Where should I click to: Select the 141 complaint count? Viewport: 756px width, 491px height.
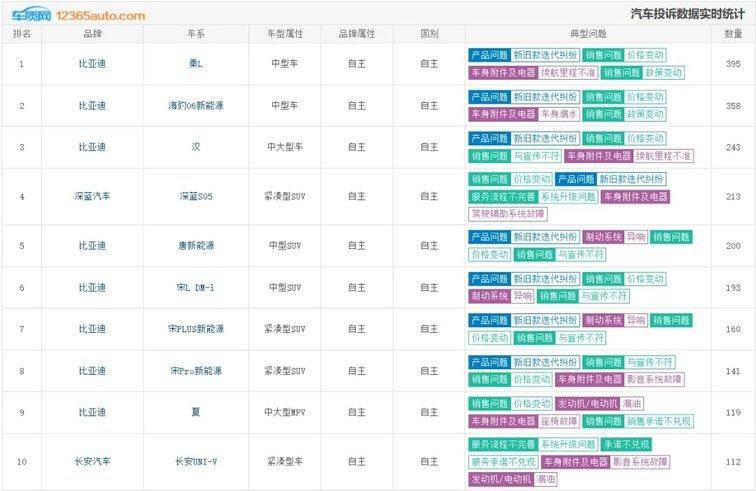733,371
